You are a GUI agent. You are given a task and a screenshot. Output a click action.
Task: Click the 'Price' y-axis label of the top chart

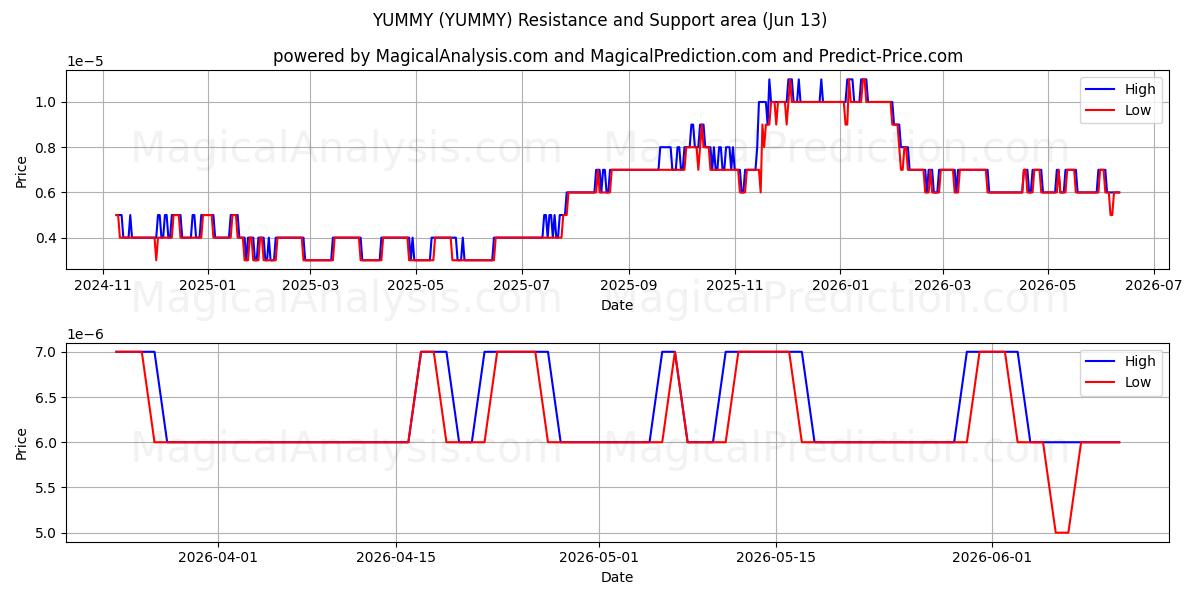(22, 170)
